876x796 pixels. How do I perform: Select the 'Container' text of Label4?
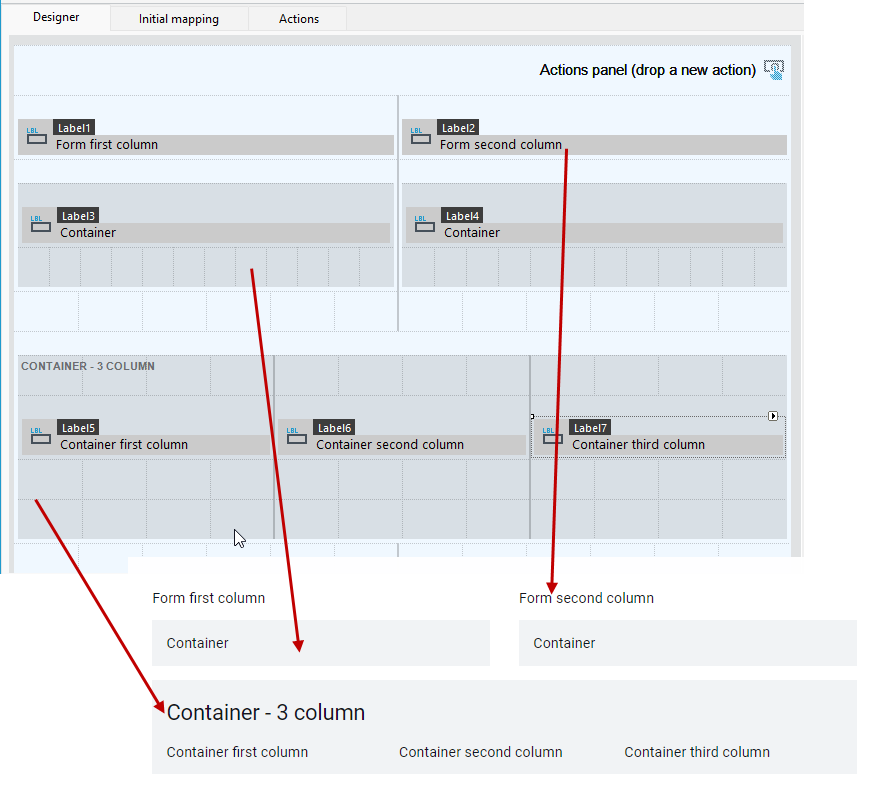point(472,232)
